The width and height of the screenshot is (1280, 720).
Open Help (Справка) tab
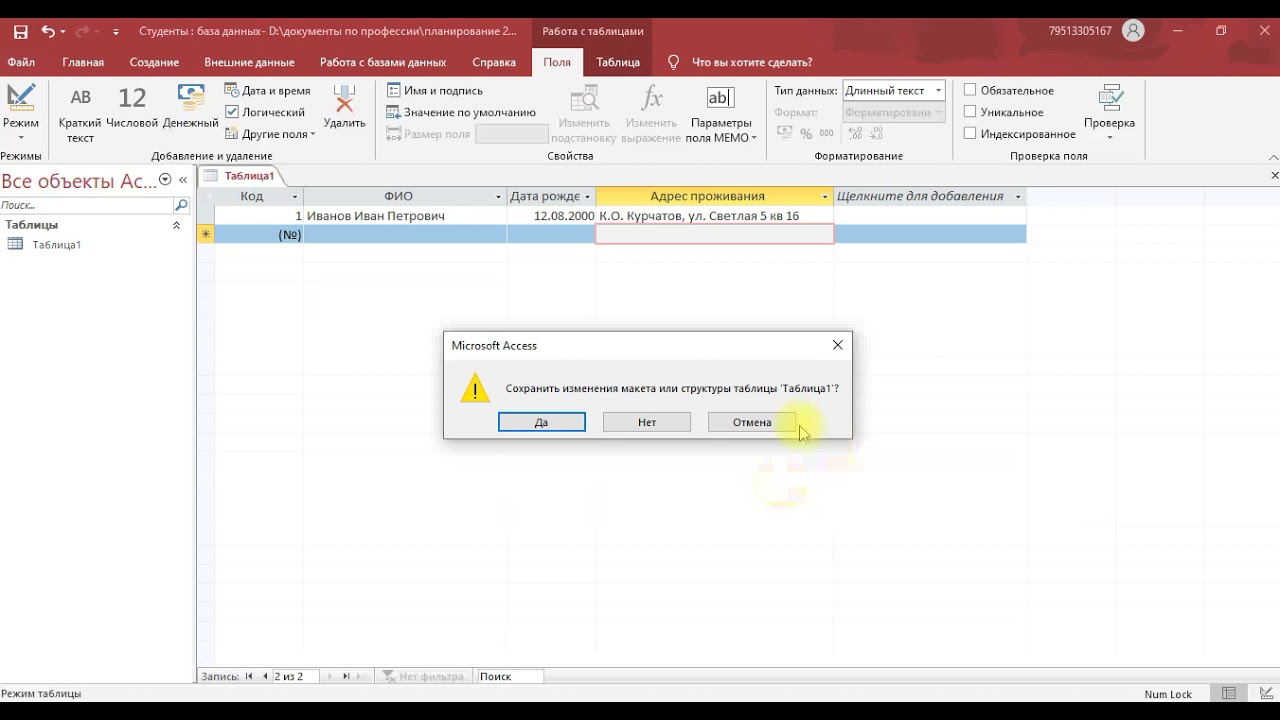(x=494, y=62)
